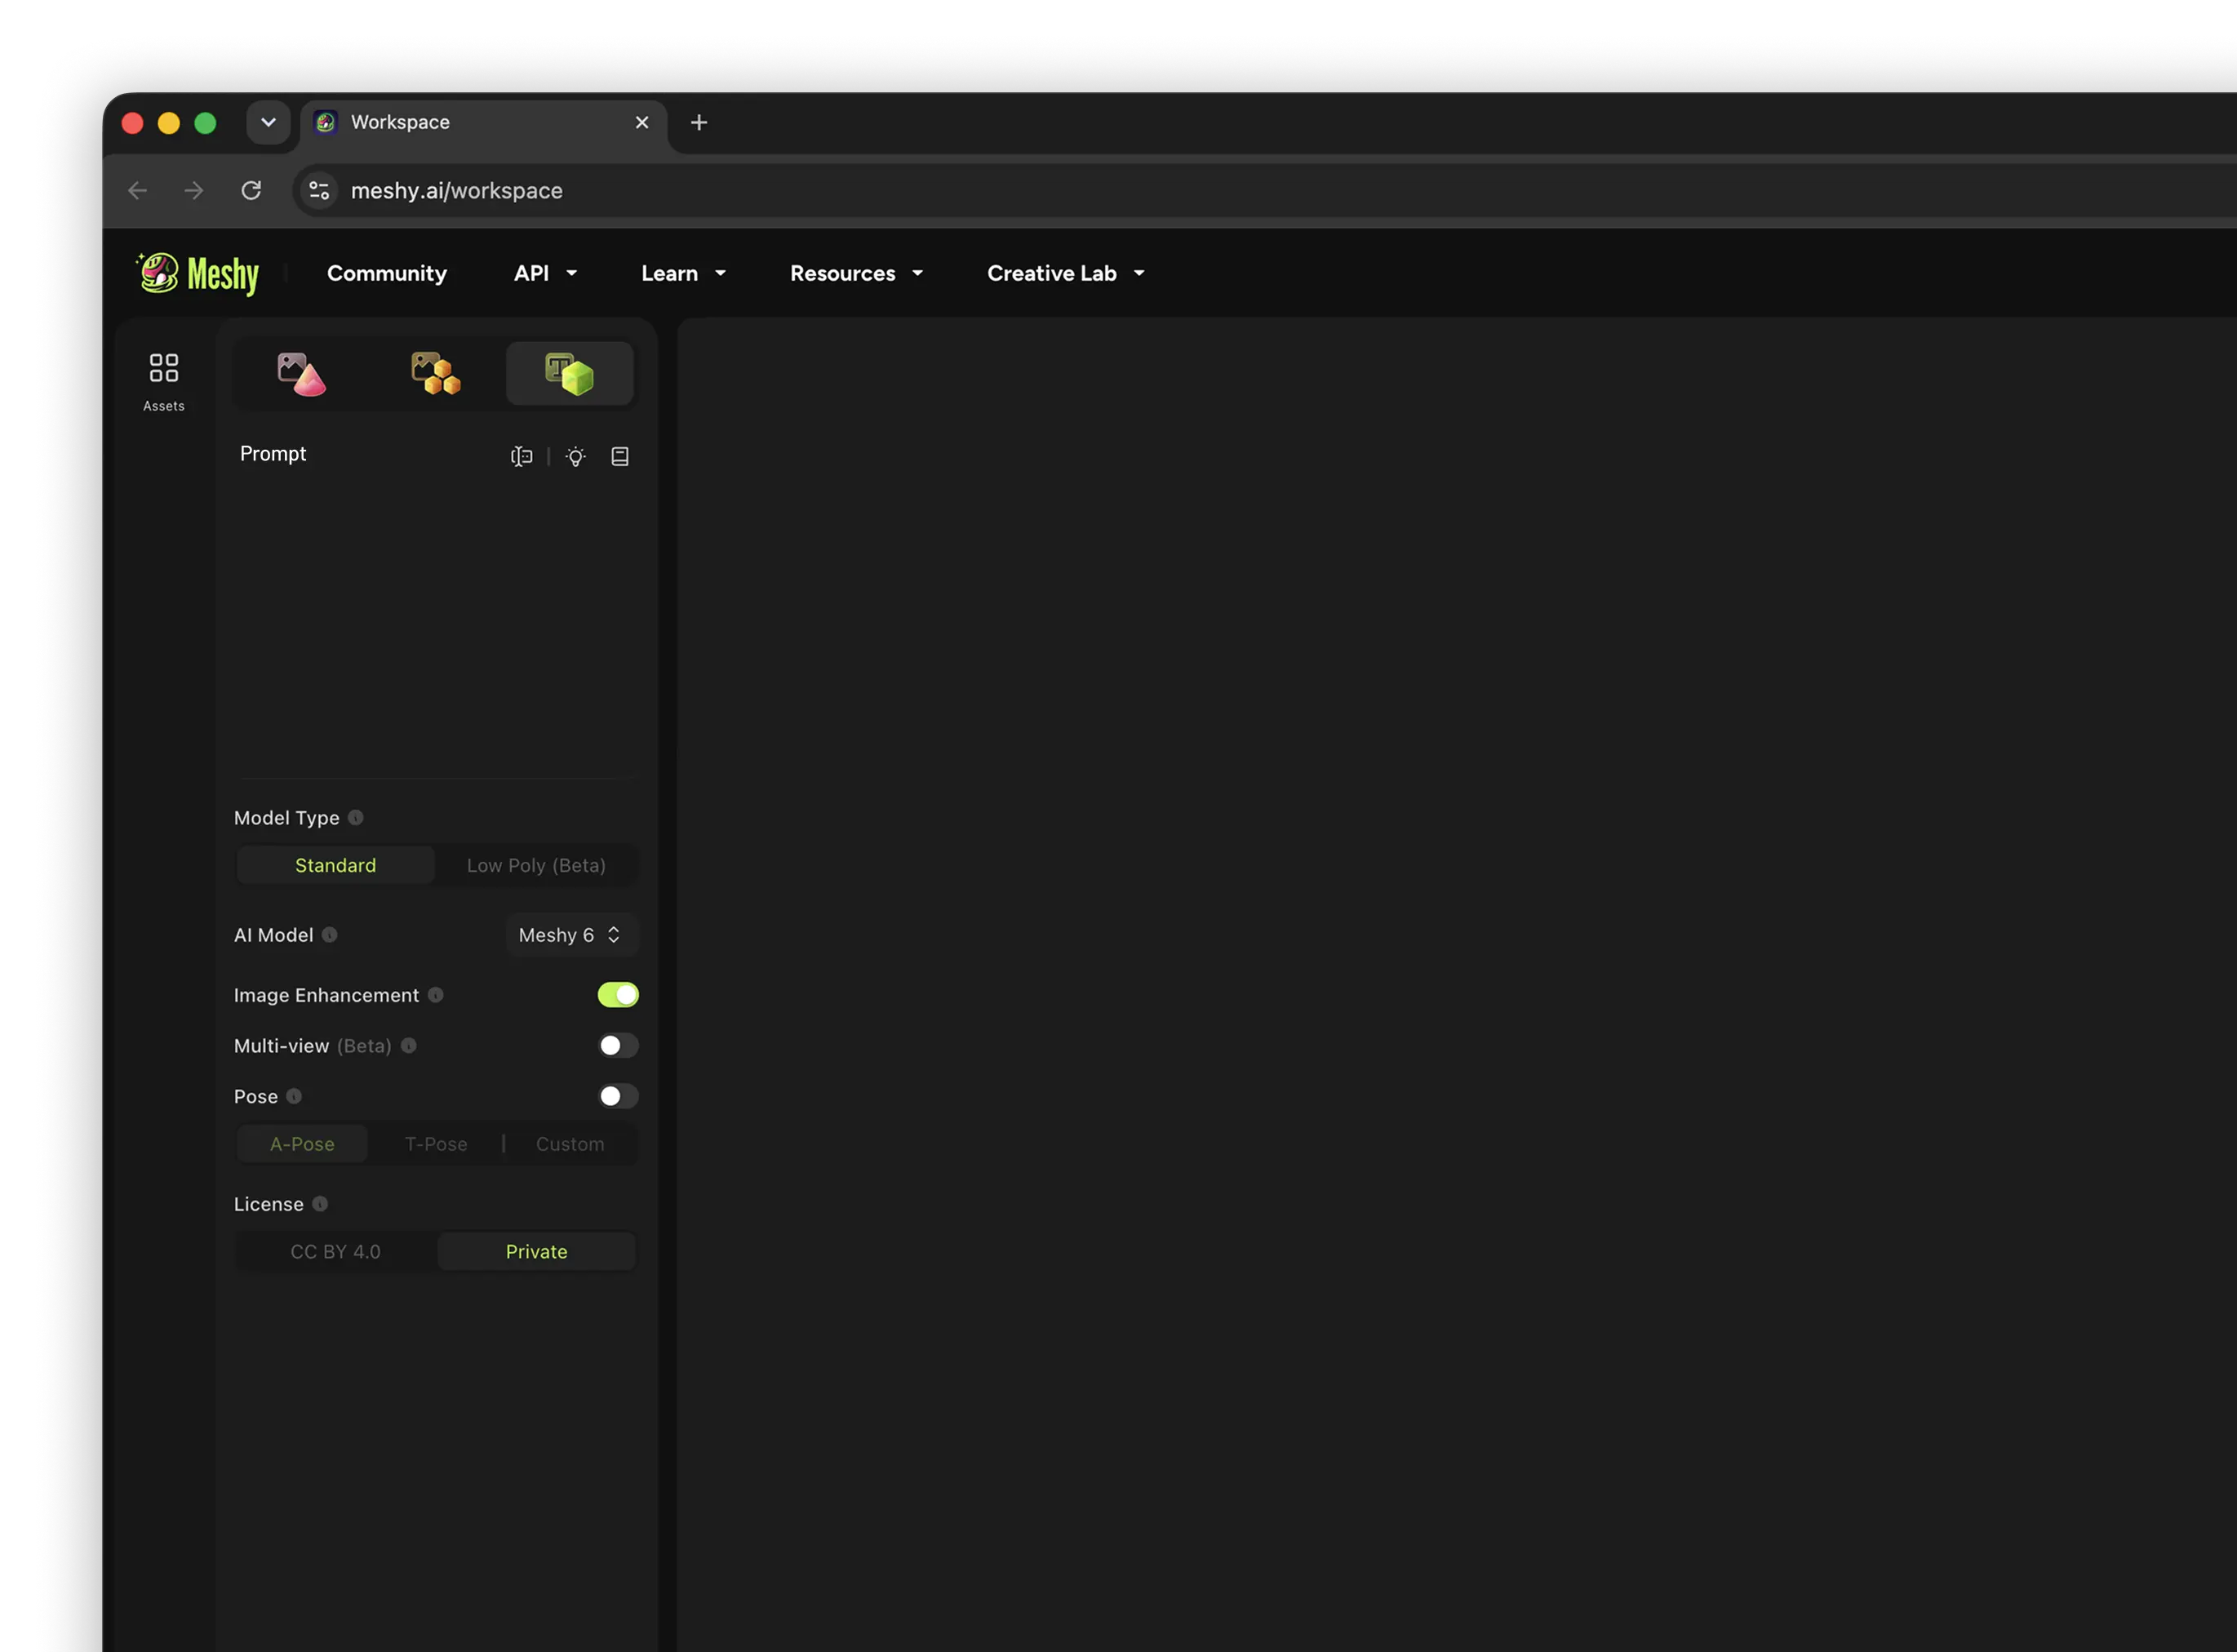Open a new browser tab
Screen dimensions: 2237x1652
699,122
